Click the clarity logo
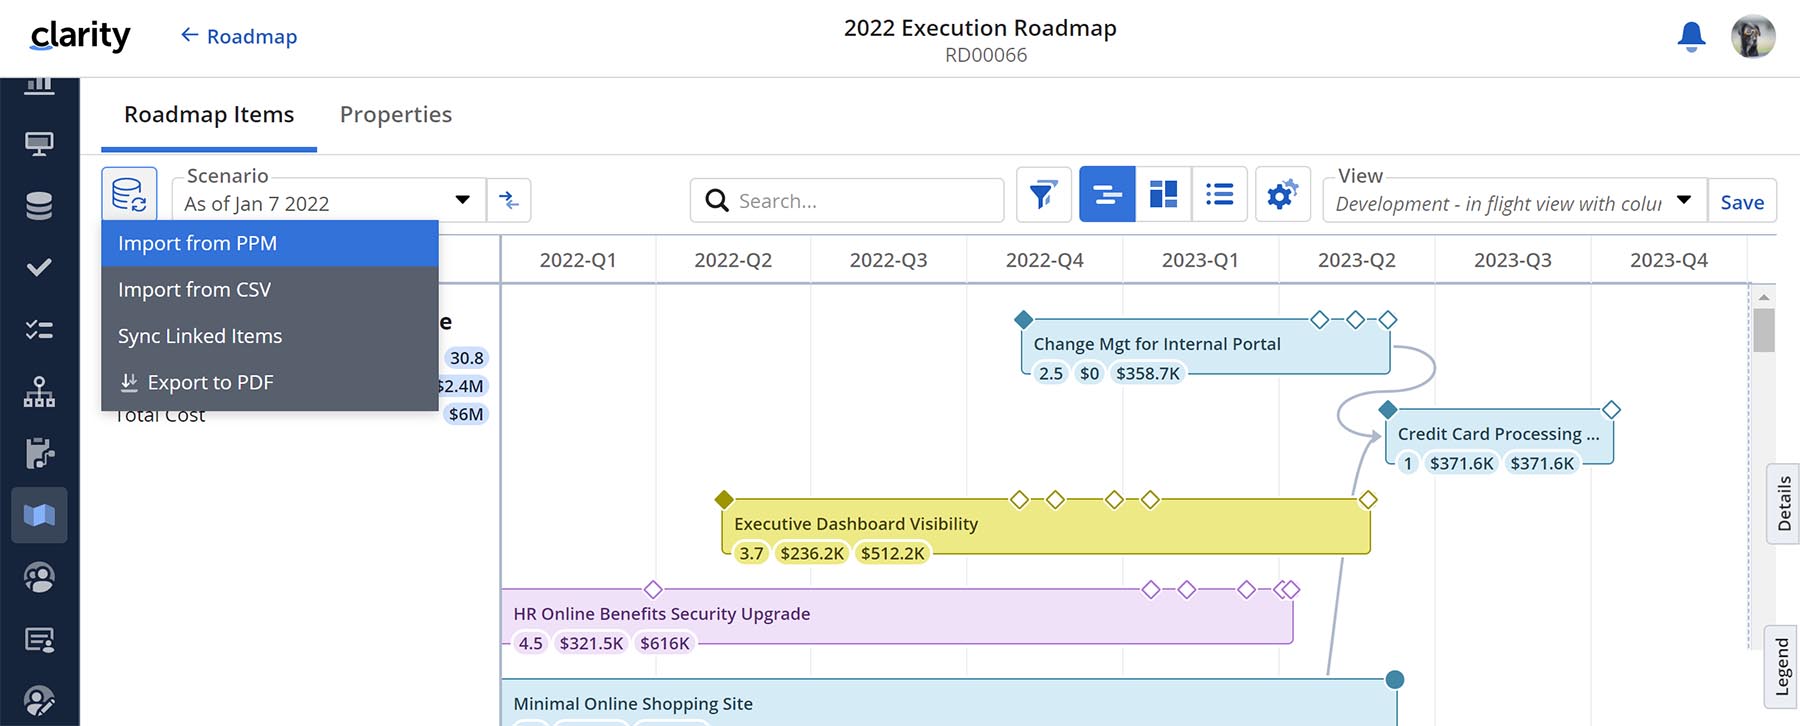The height and width of the screenshot is (726, 1800). pyautogui.click(x=80, y=36)
